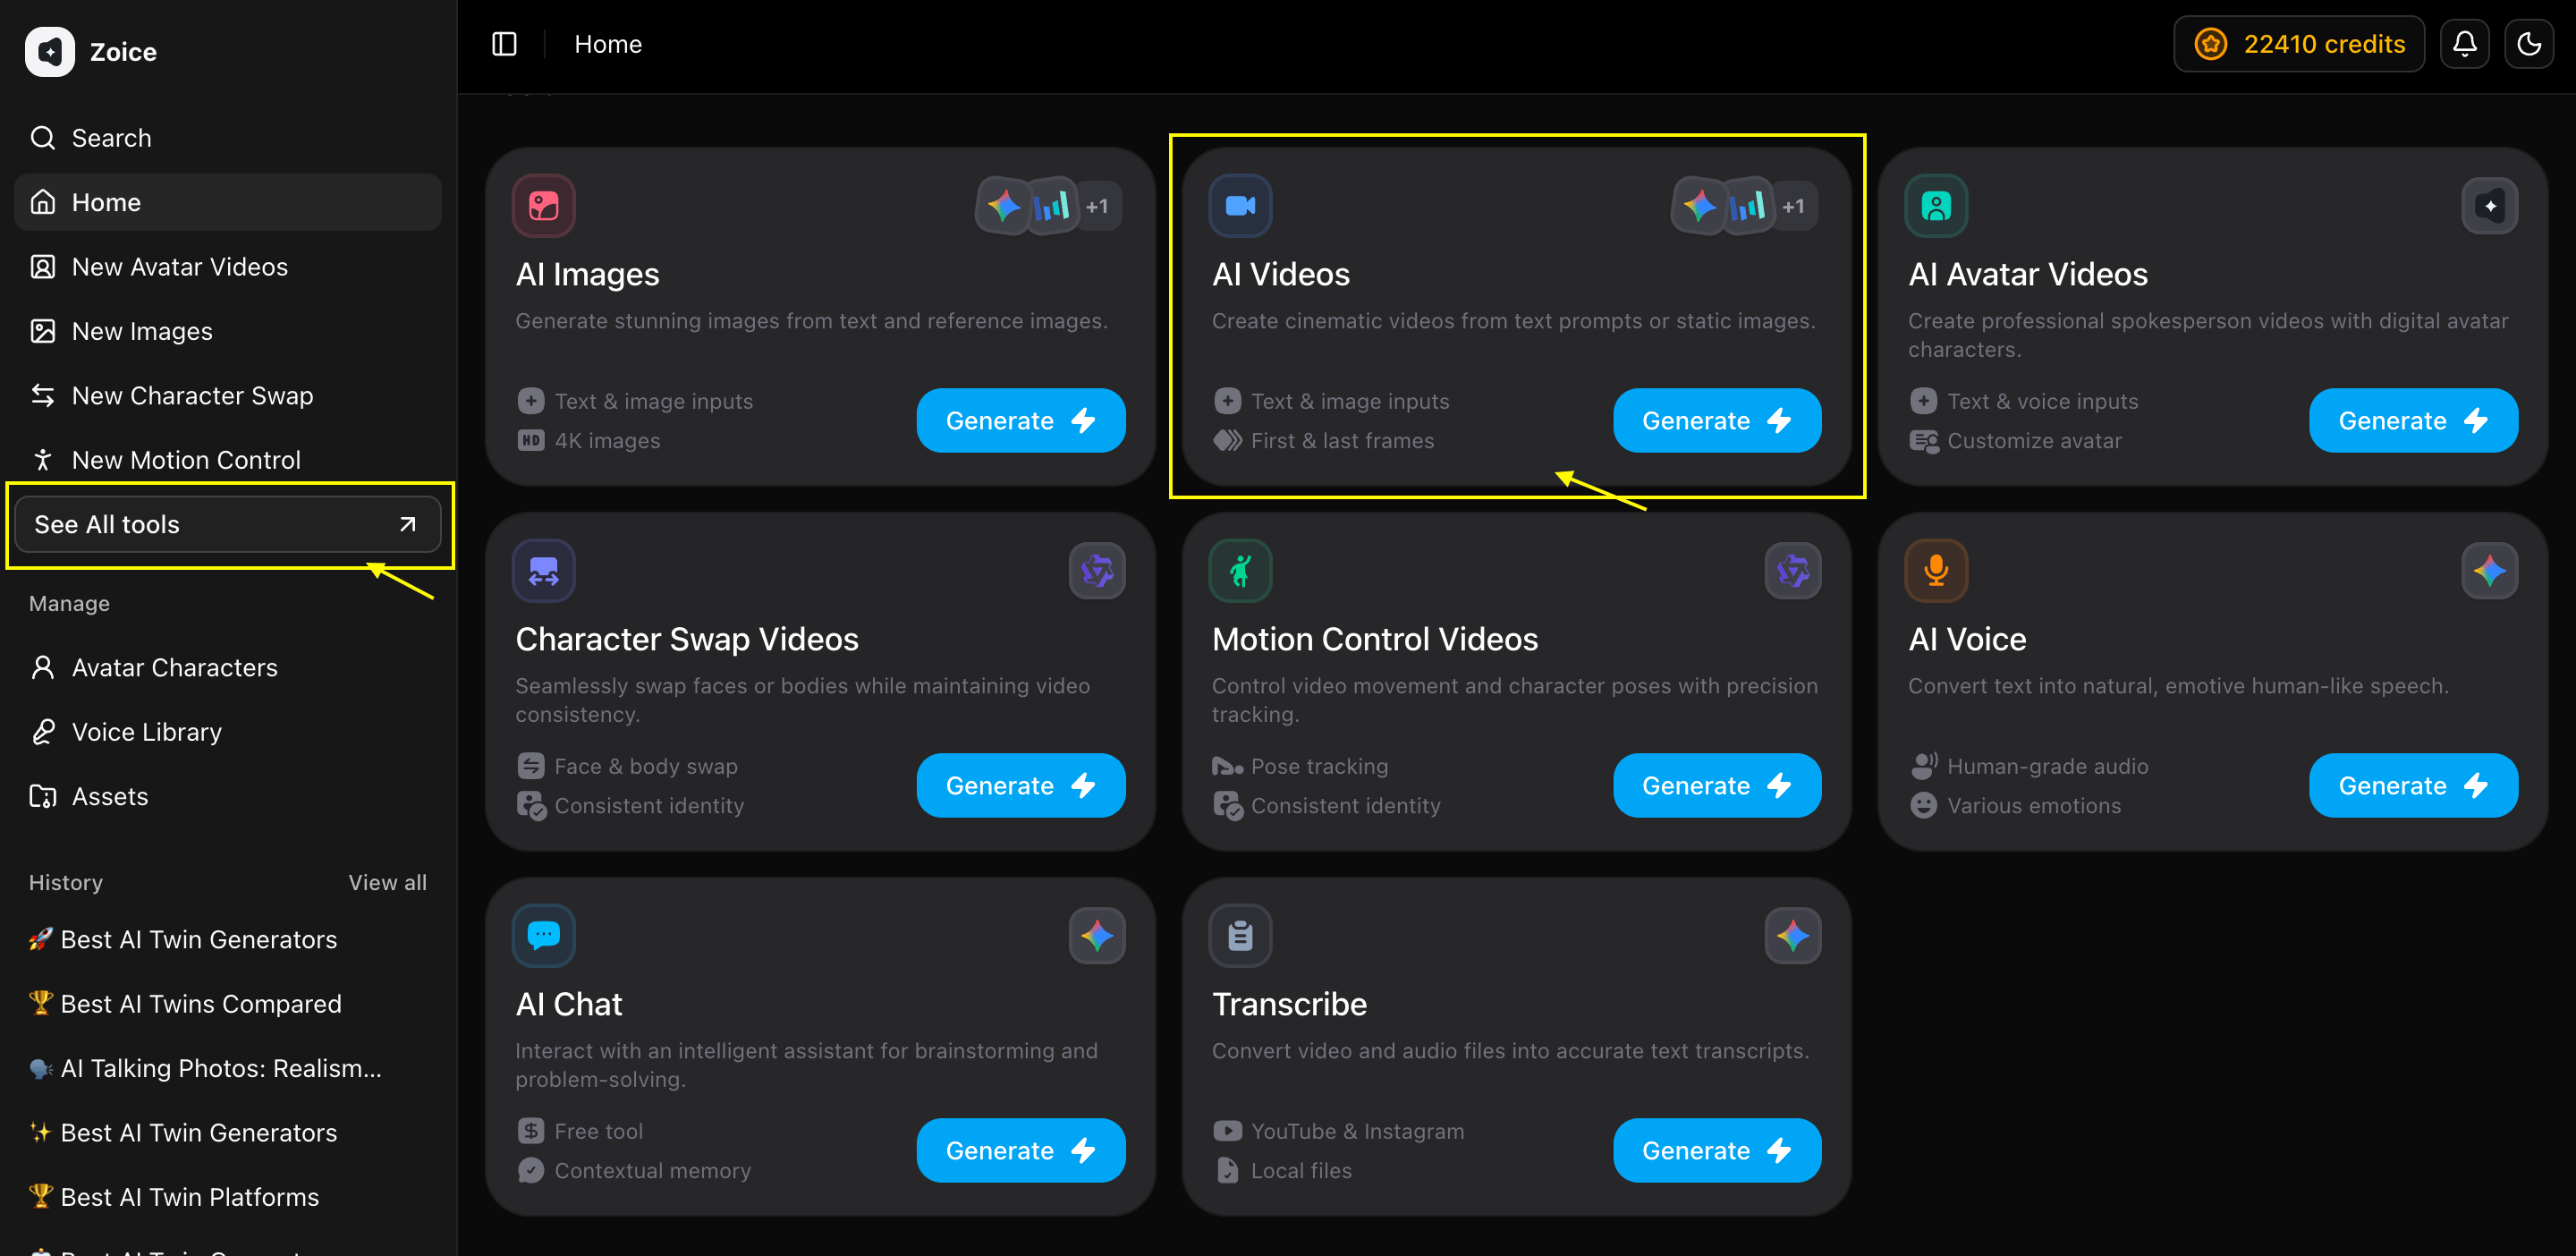Open Voice Library
Image resolution: width=2576 pixels, height=1256 pixels.
(x=228, y=732)
